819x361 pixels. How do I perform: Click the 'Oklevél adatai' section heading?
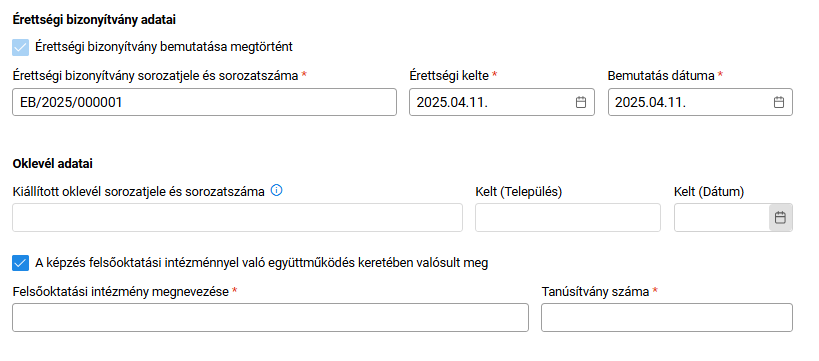click(52, 164)
